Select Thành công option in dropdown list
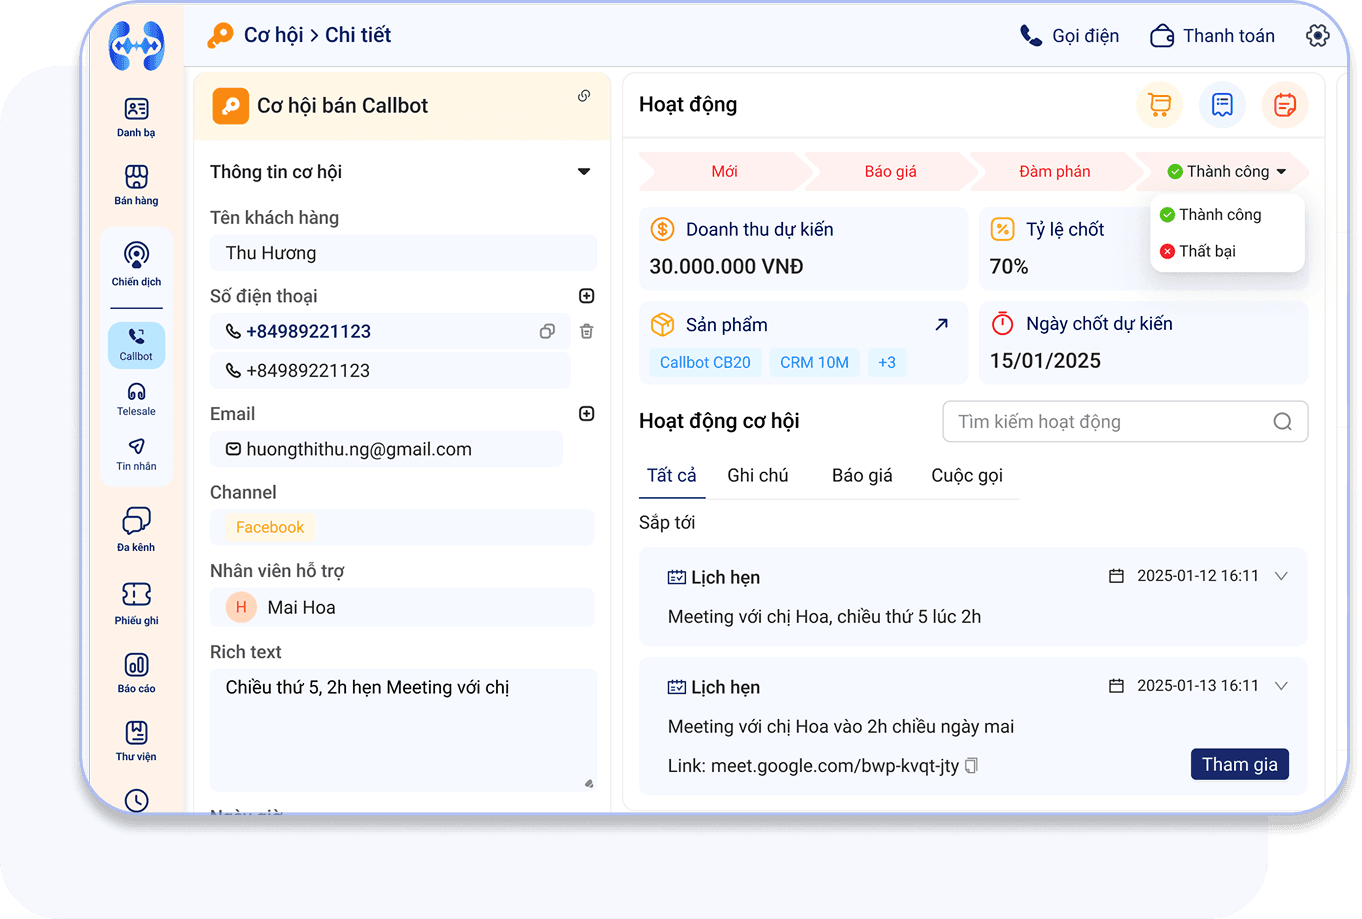Viewport: 1362px width, 919px height. pyautogui.click(x=1219, y=215)
